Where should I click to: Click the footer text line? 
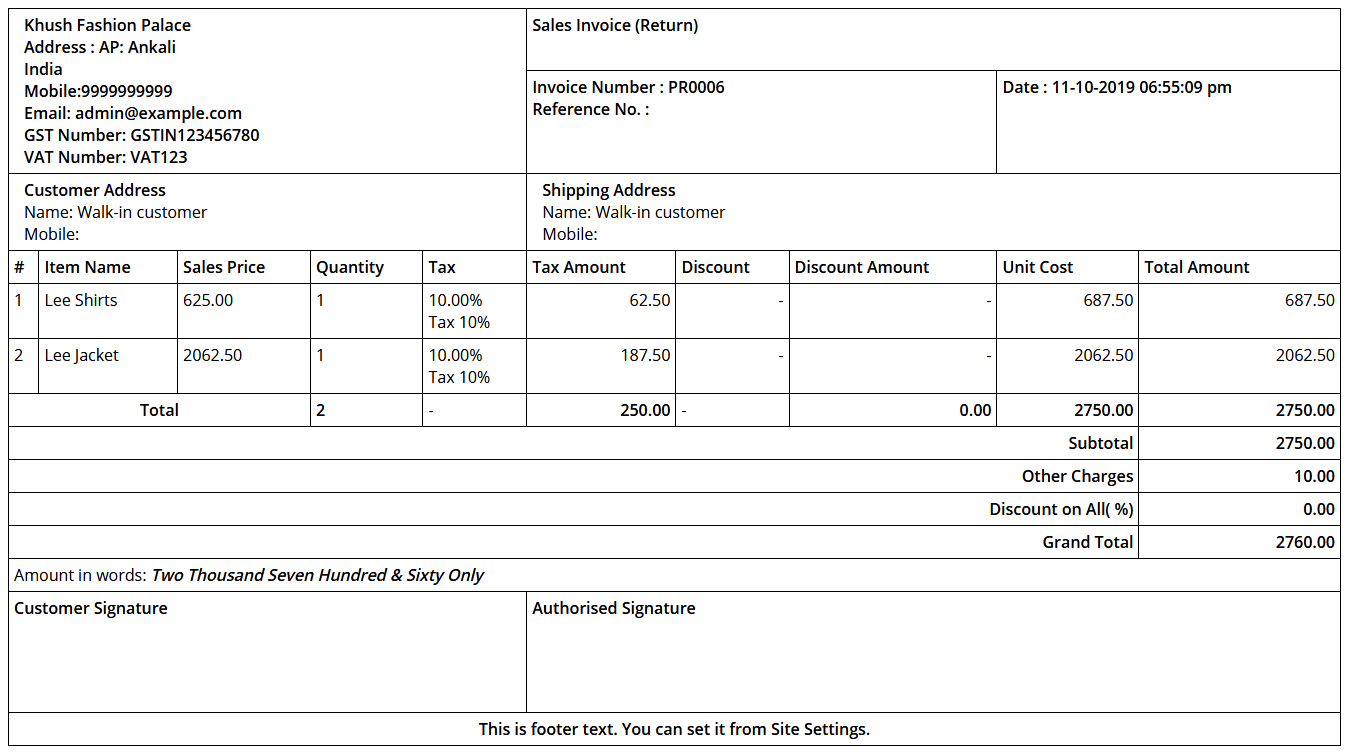(674, 729)
